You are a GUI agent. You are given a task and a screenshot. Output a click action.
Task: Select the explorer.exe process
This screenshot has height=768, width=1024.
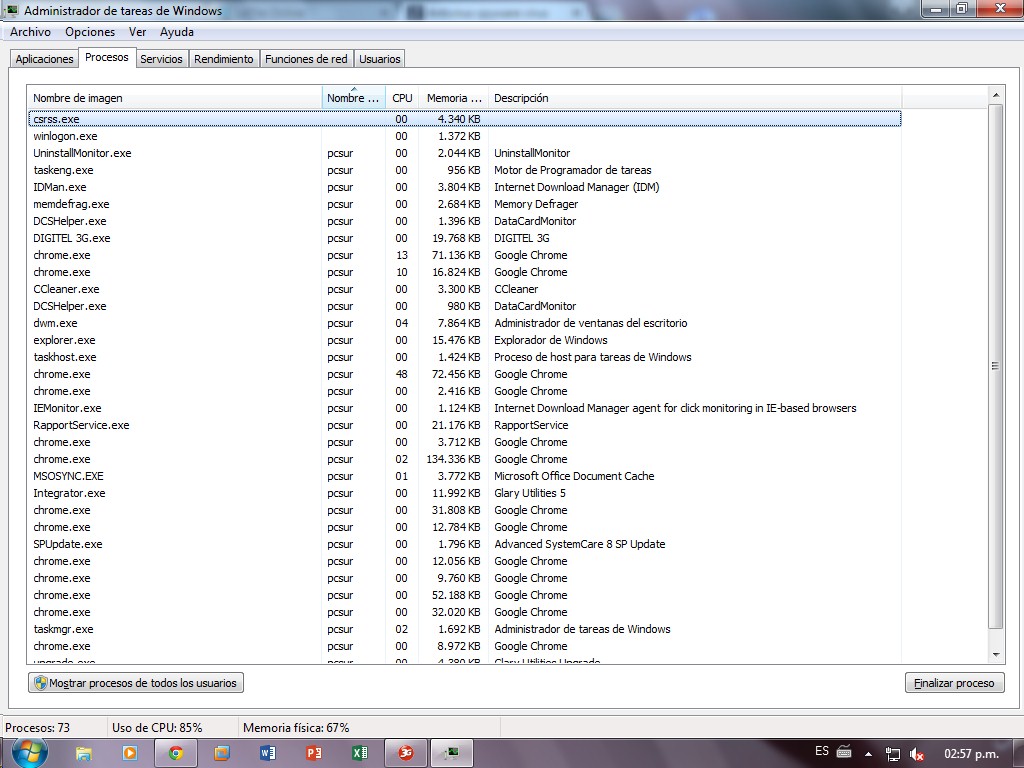coord(464,340)
